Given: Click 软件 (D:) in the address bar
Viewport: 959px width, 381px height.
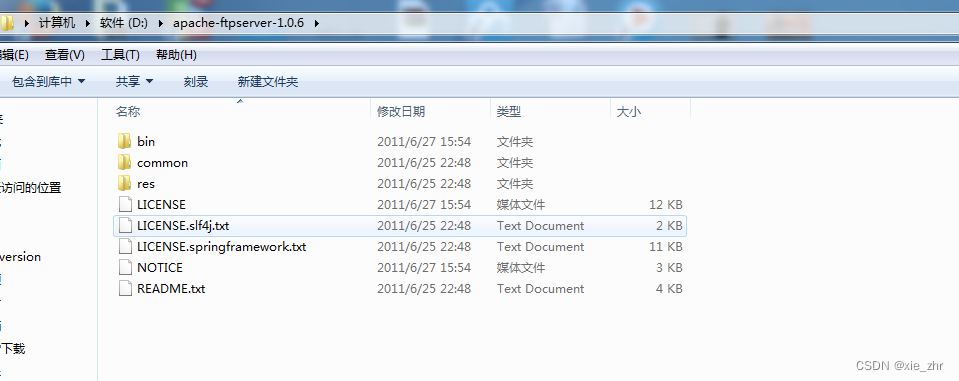Looking at the screenshot, I should [x=124, y=23].
